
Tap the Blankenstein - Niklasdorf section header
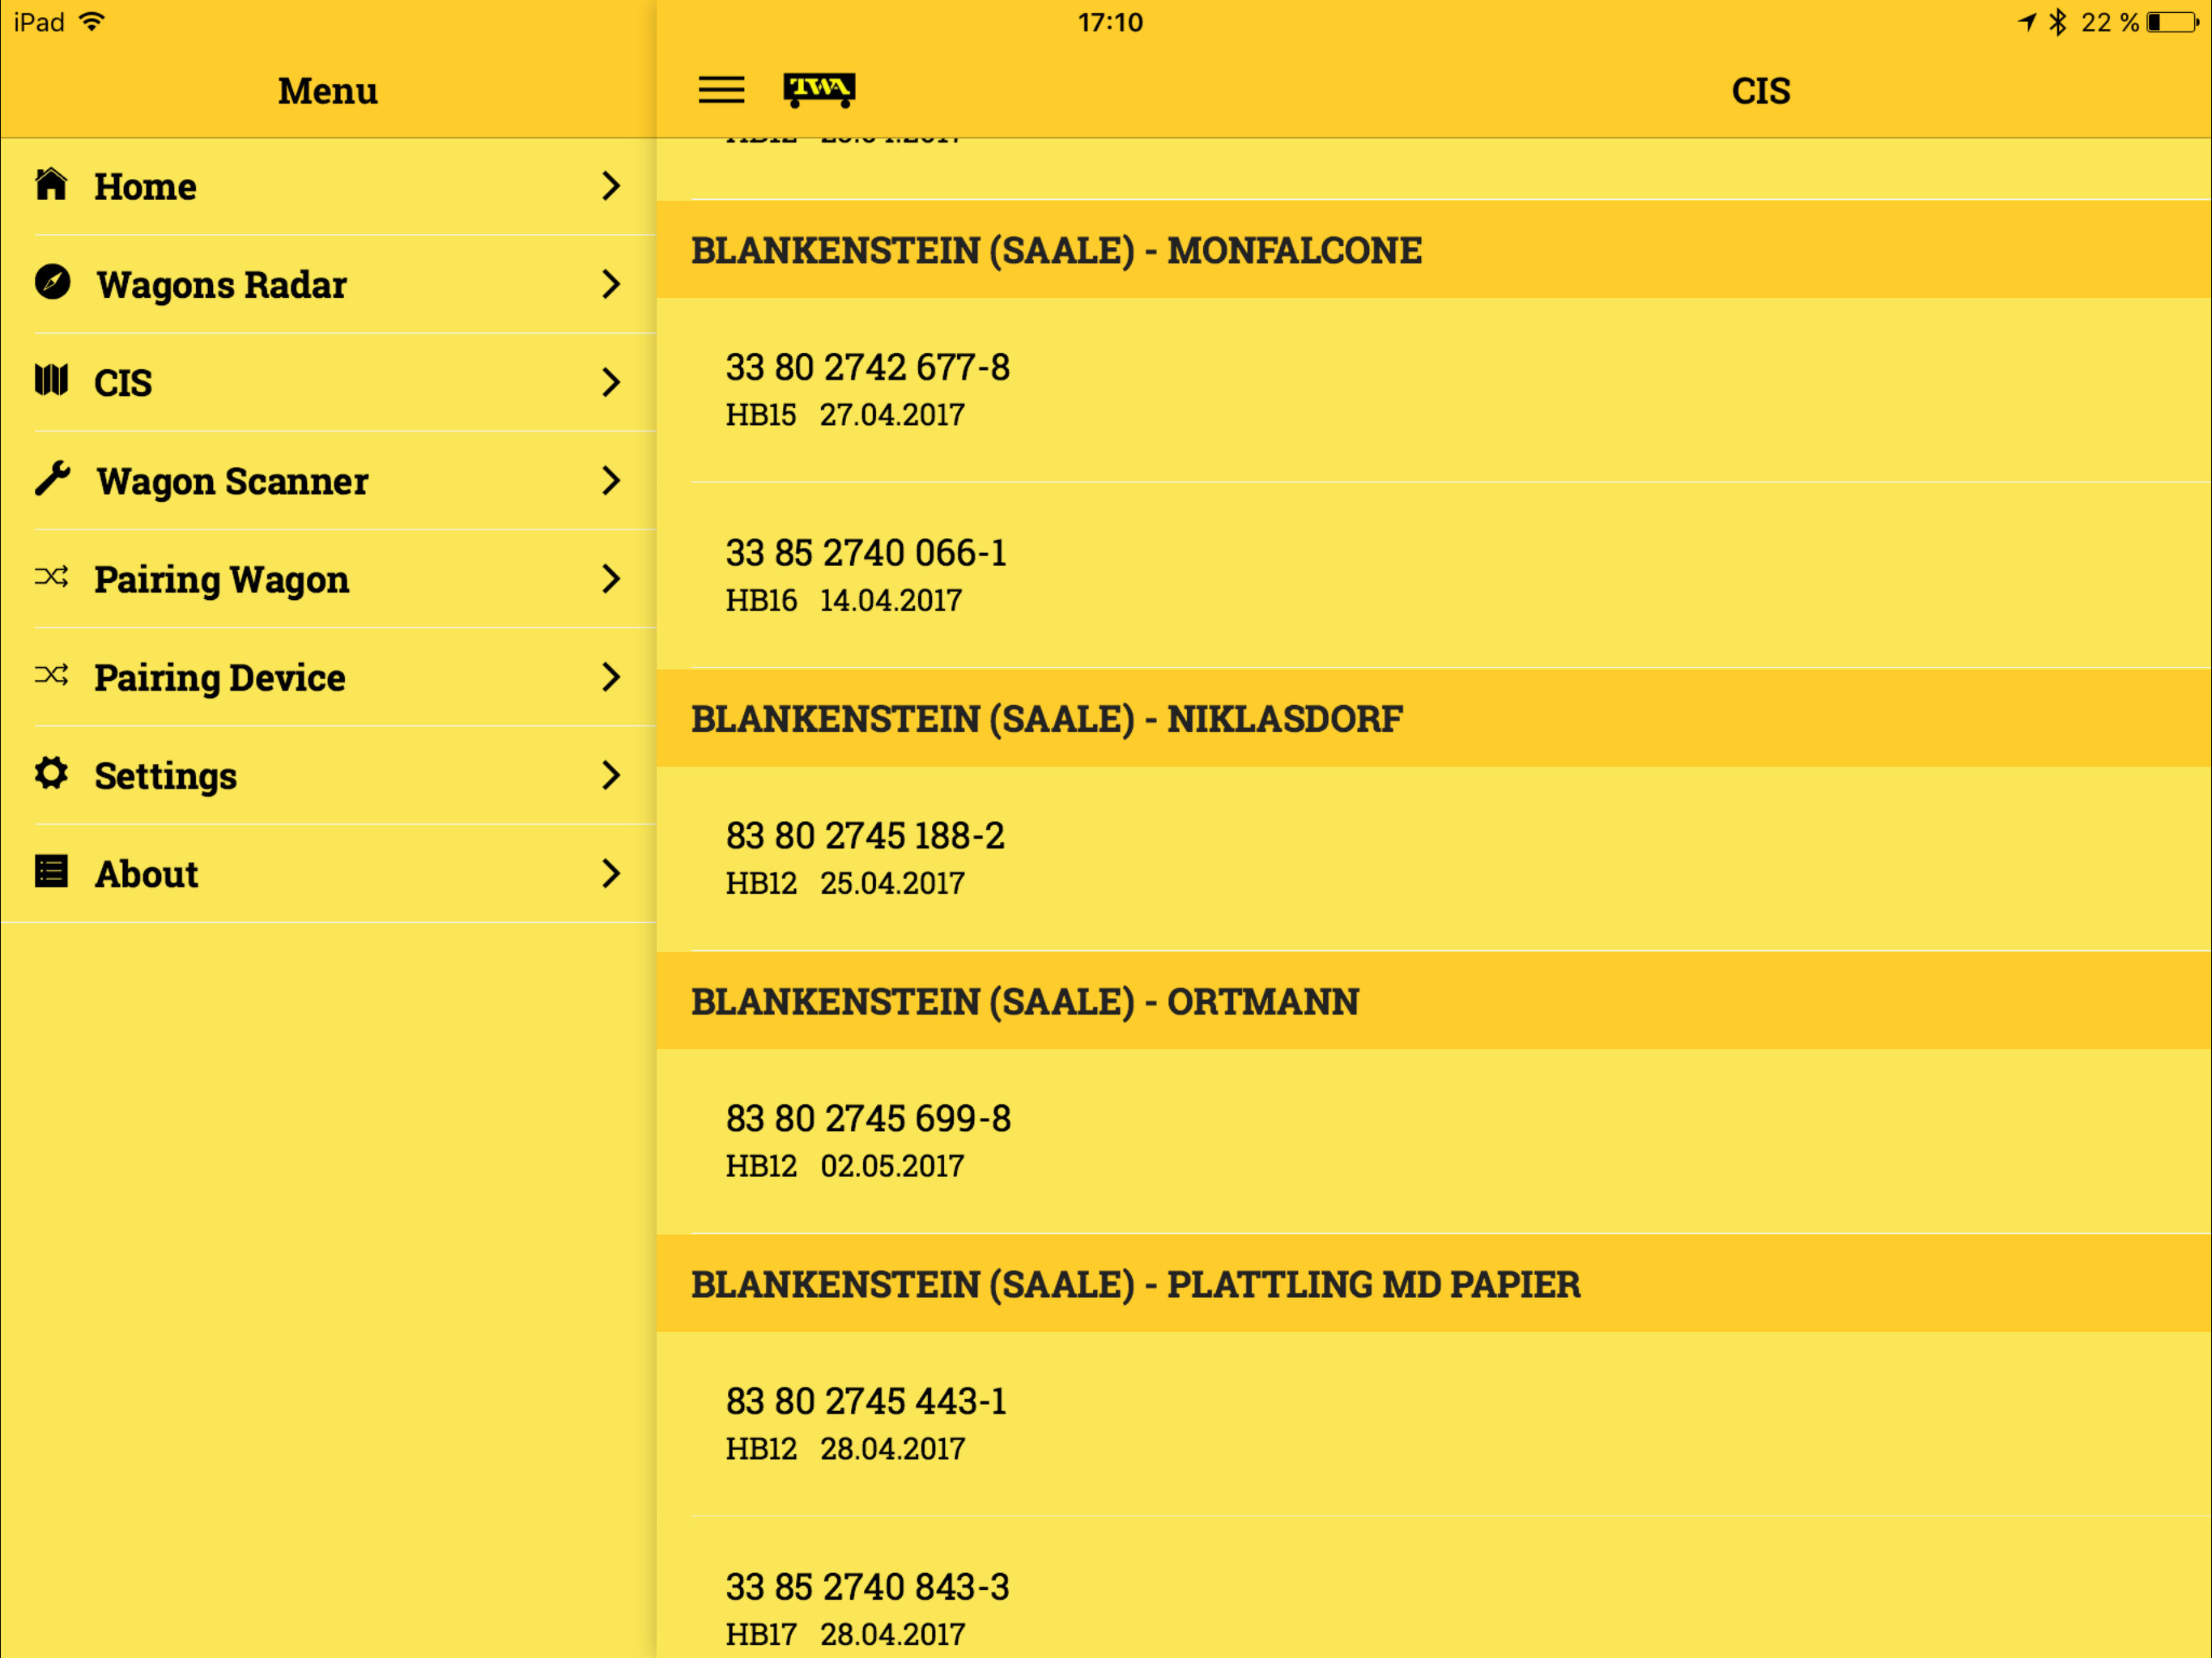click(1434, 718)
